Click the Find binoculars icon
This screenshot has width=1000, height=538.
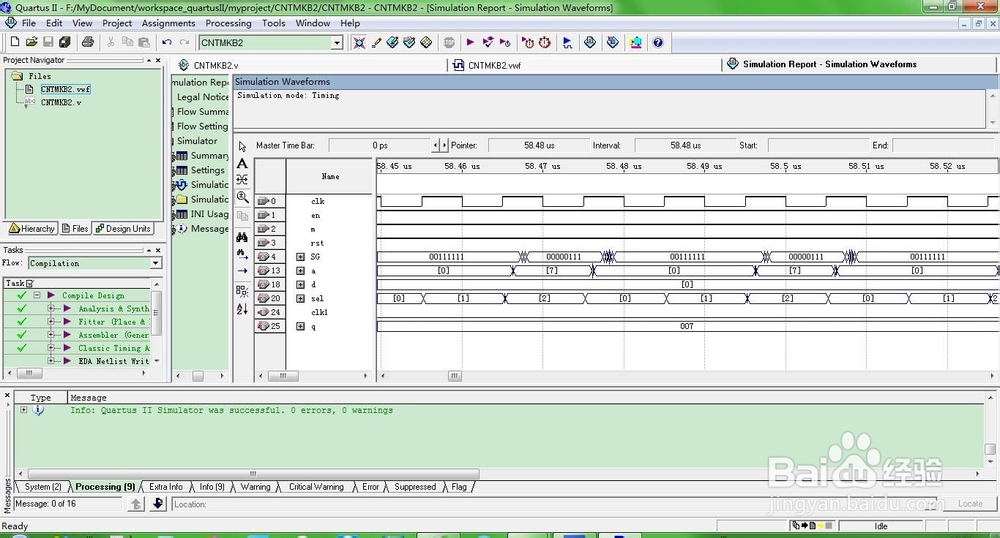pyautogui.click(x=242, y=237)
